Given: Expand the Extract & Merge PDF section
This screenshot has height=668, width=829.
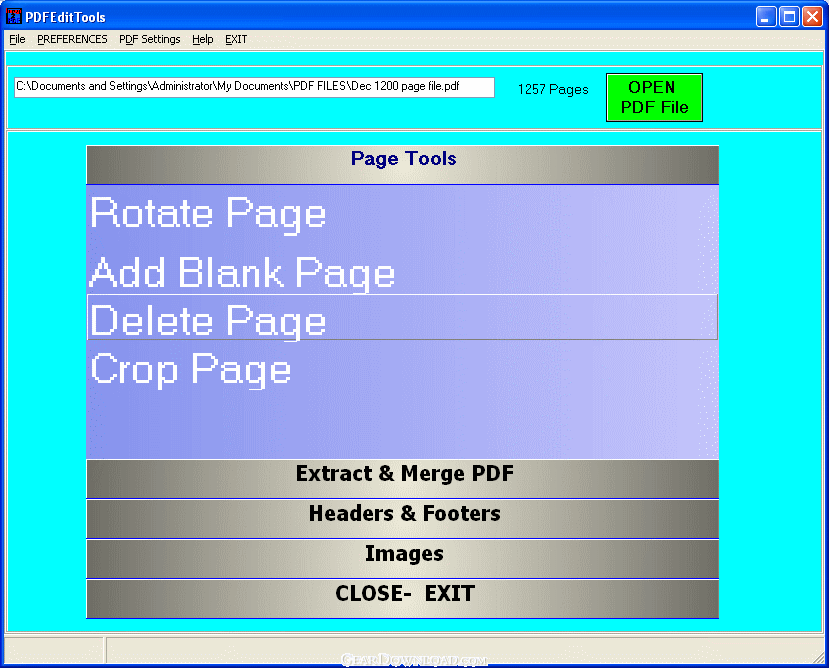Looking at the screenshot, I should click(402, 479).
